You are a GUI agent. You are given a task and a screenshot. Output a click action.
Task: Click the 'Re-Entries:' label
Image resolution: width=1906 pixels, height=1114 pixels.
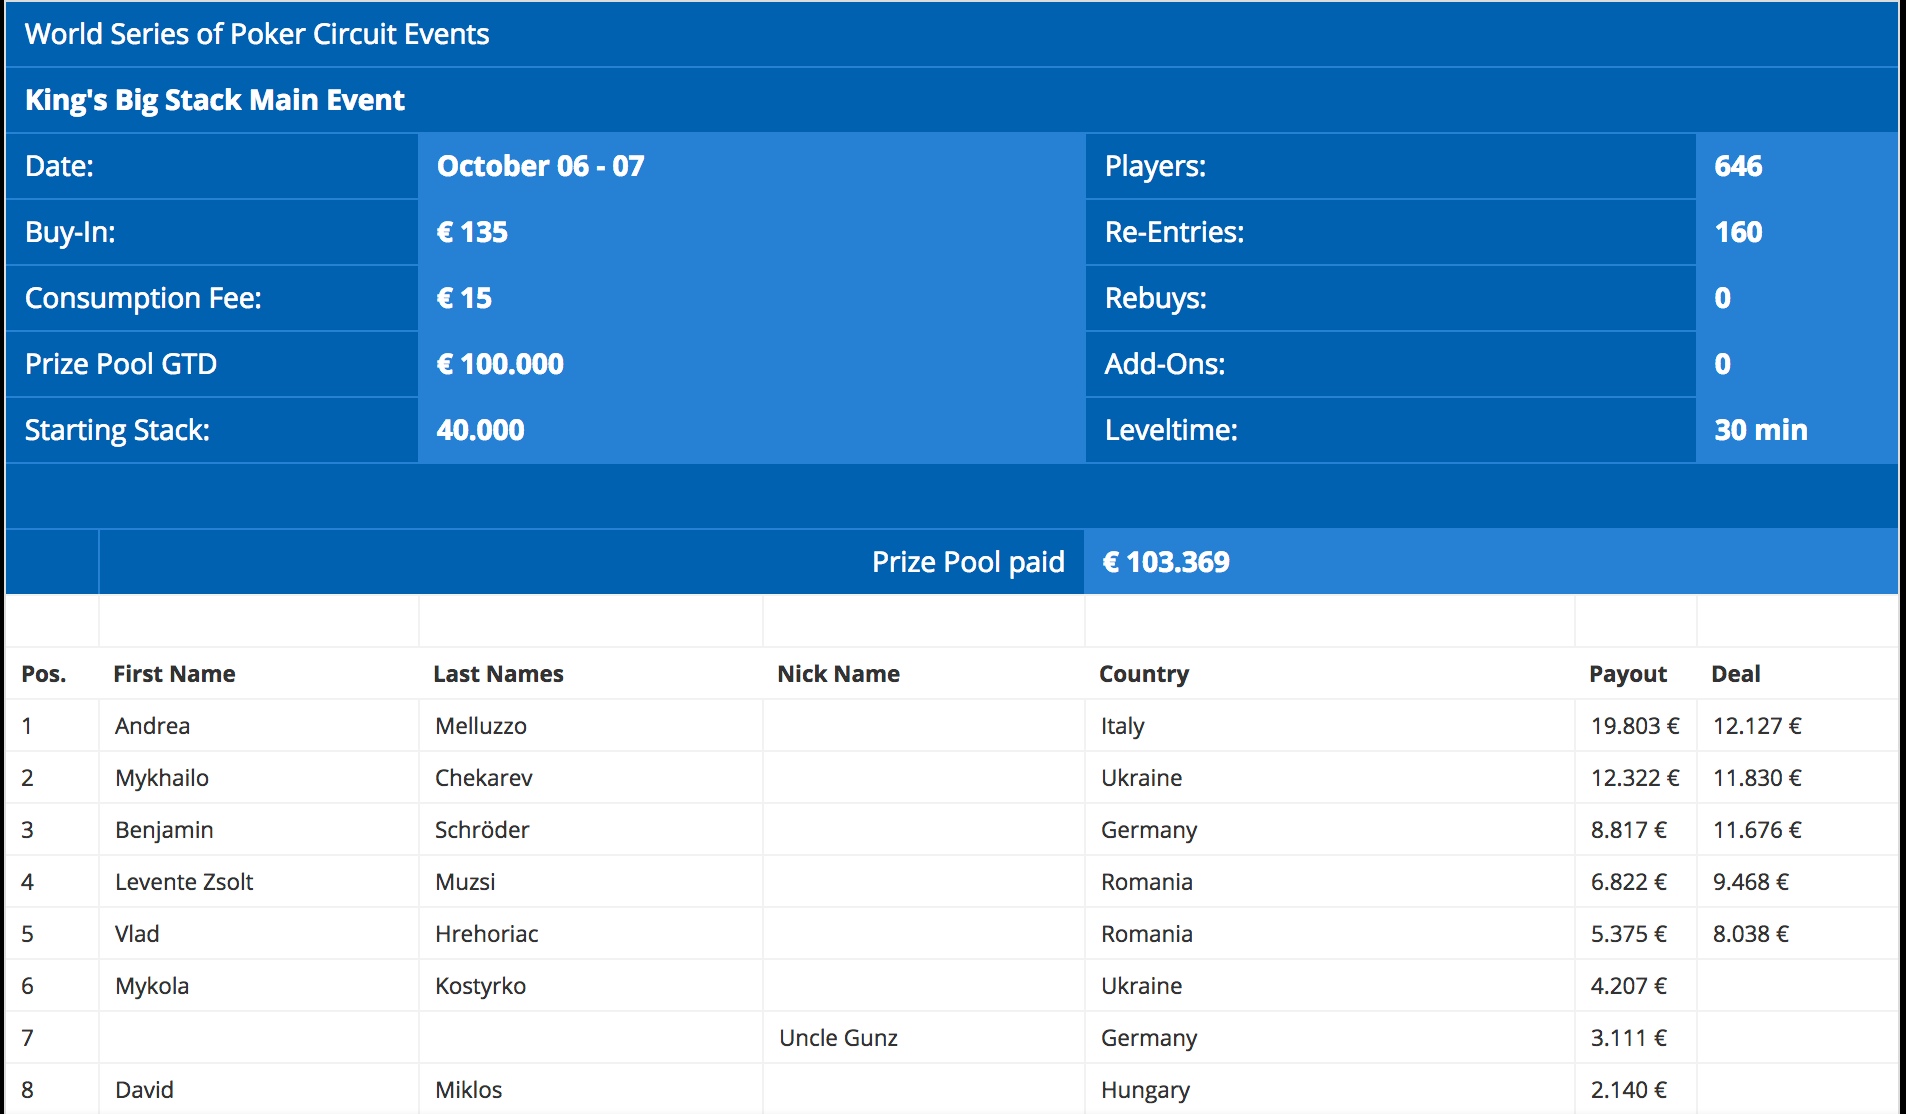tap(1174, 232)
